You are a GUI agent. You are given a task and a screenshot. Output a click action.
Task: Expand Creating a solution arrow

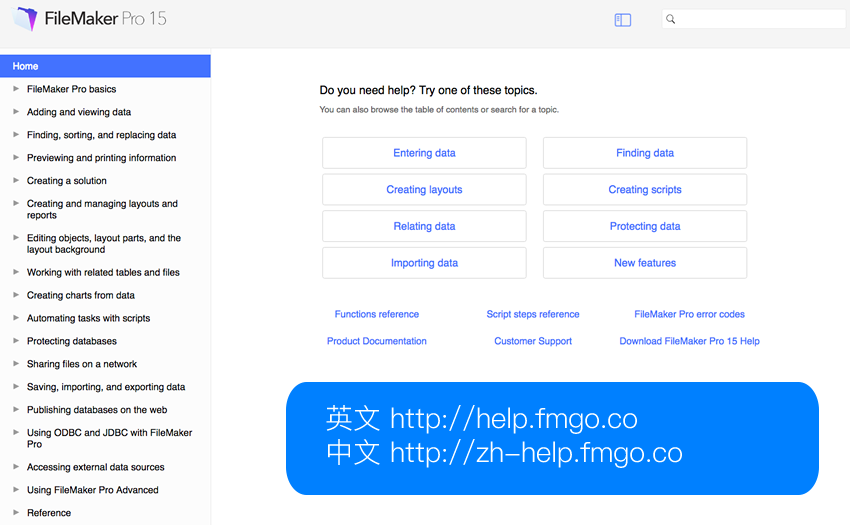[16, 180]
